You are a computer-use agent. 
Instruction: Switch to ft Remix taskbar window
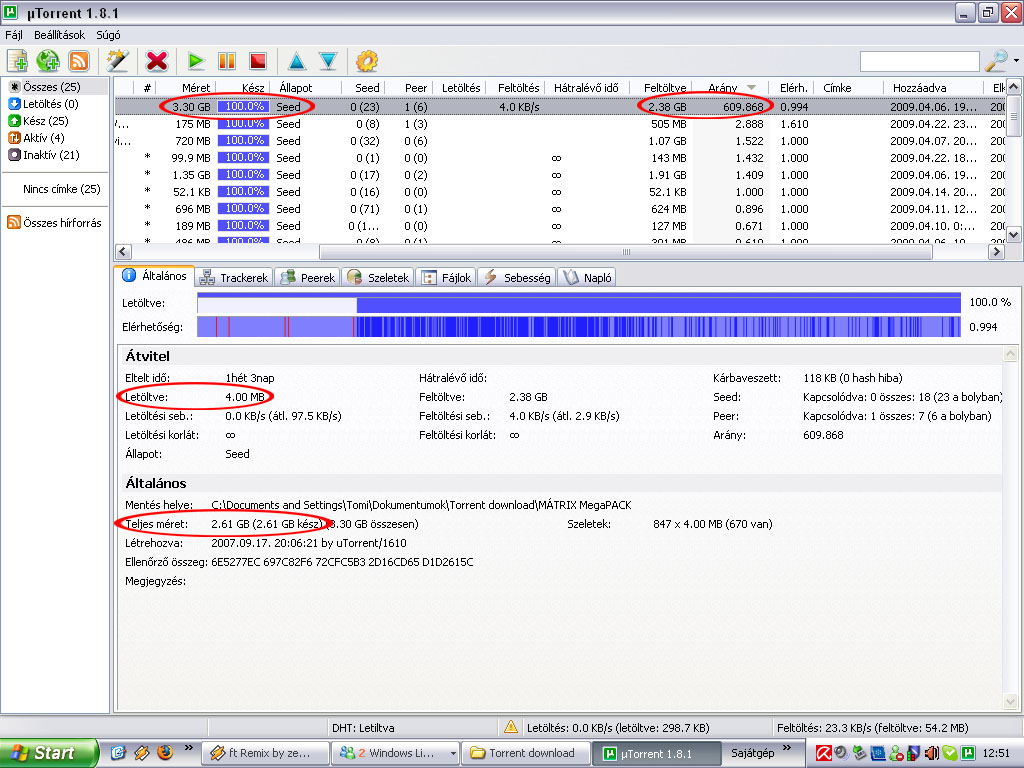coord(264,753)
